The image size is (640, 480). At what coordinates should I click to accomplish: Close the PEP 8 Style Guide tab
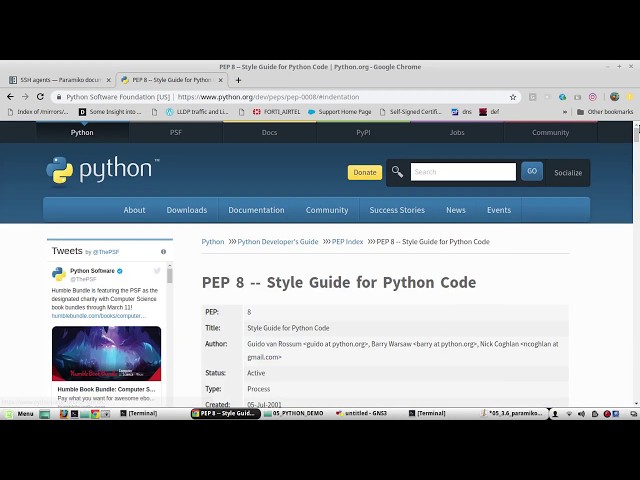220,80
